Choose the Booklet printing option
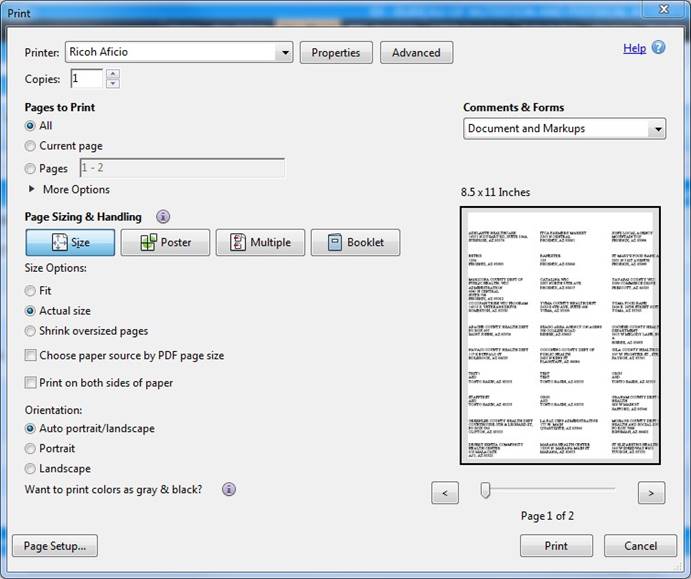This screenshot has width=691, height=579. [x=355, y=242]
